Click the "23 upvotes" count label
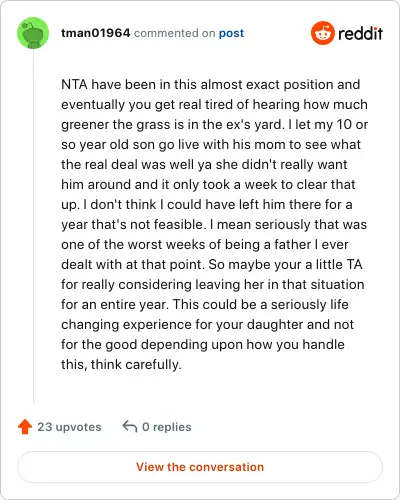The width and height of the screenshot is (400, 500). click(69, 427)
